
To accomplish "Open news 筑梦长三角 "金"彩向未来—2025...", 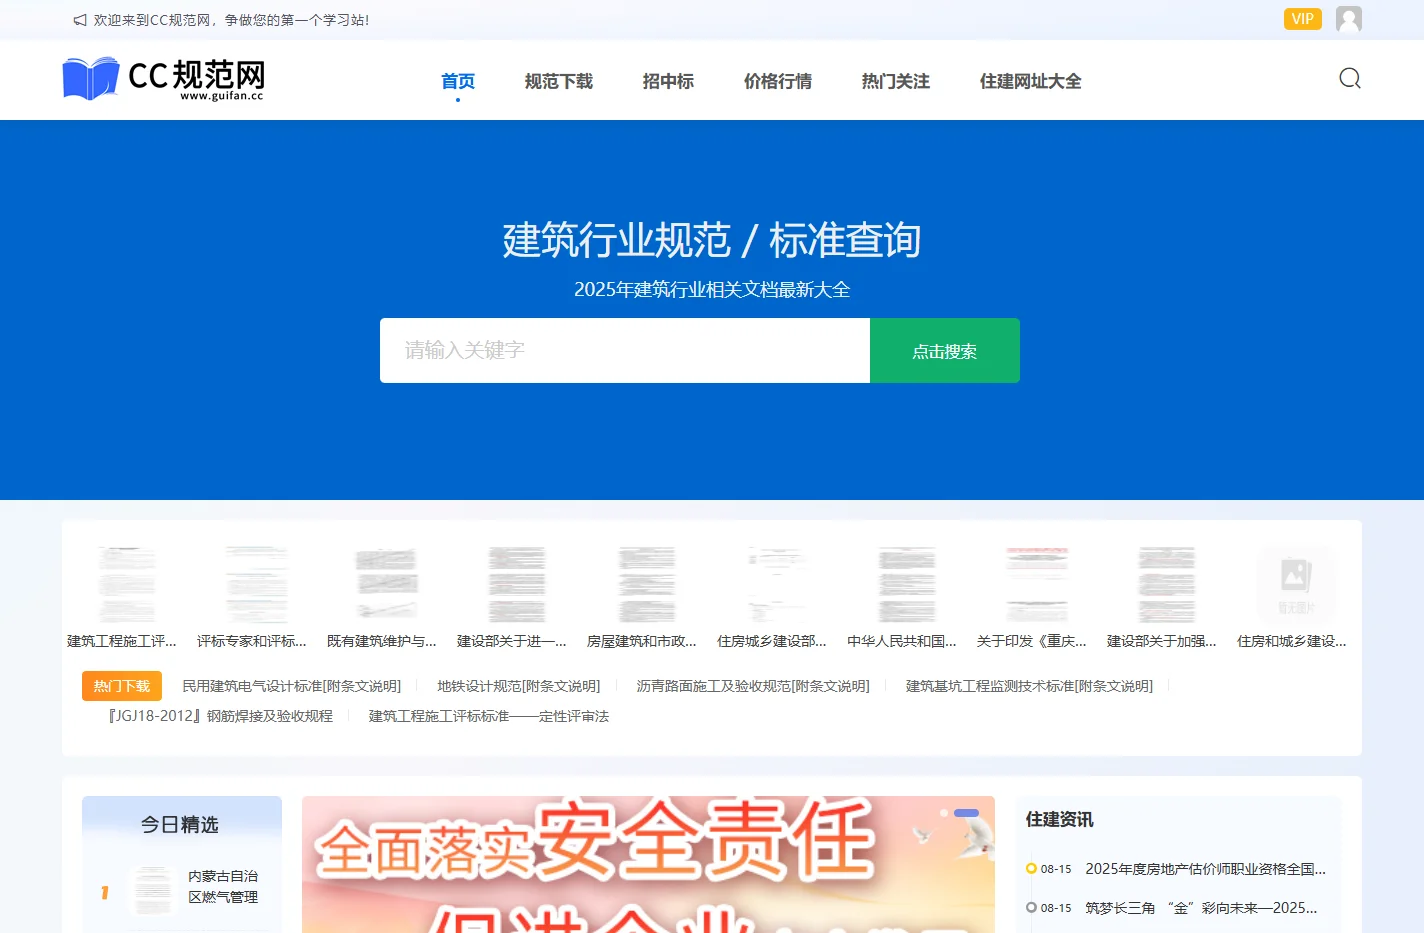I will coord(1201,908).
